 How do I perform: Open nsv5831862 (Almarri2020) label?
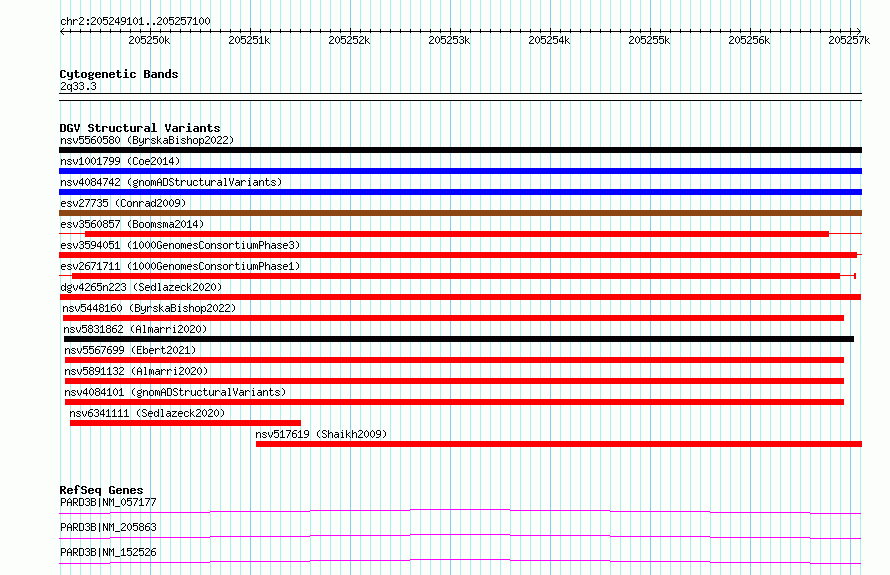[135, 329]
